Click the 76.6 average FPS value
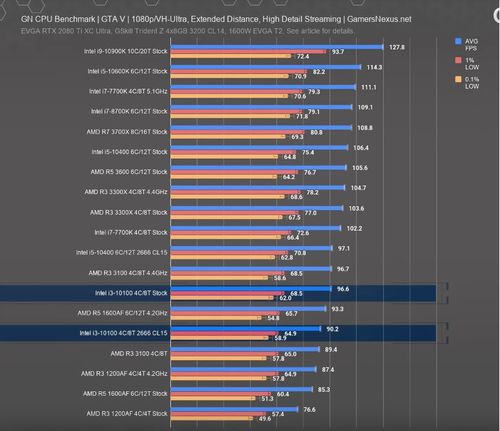 (x=309, y=410)
